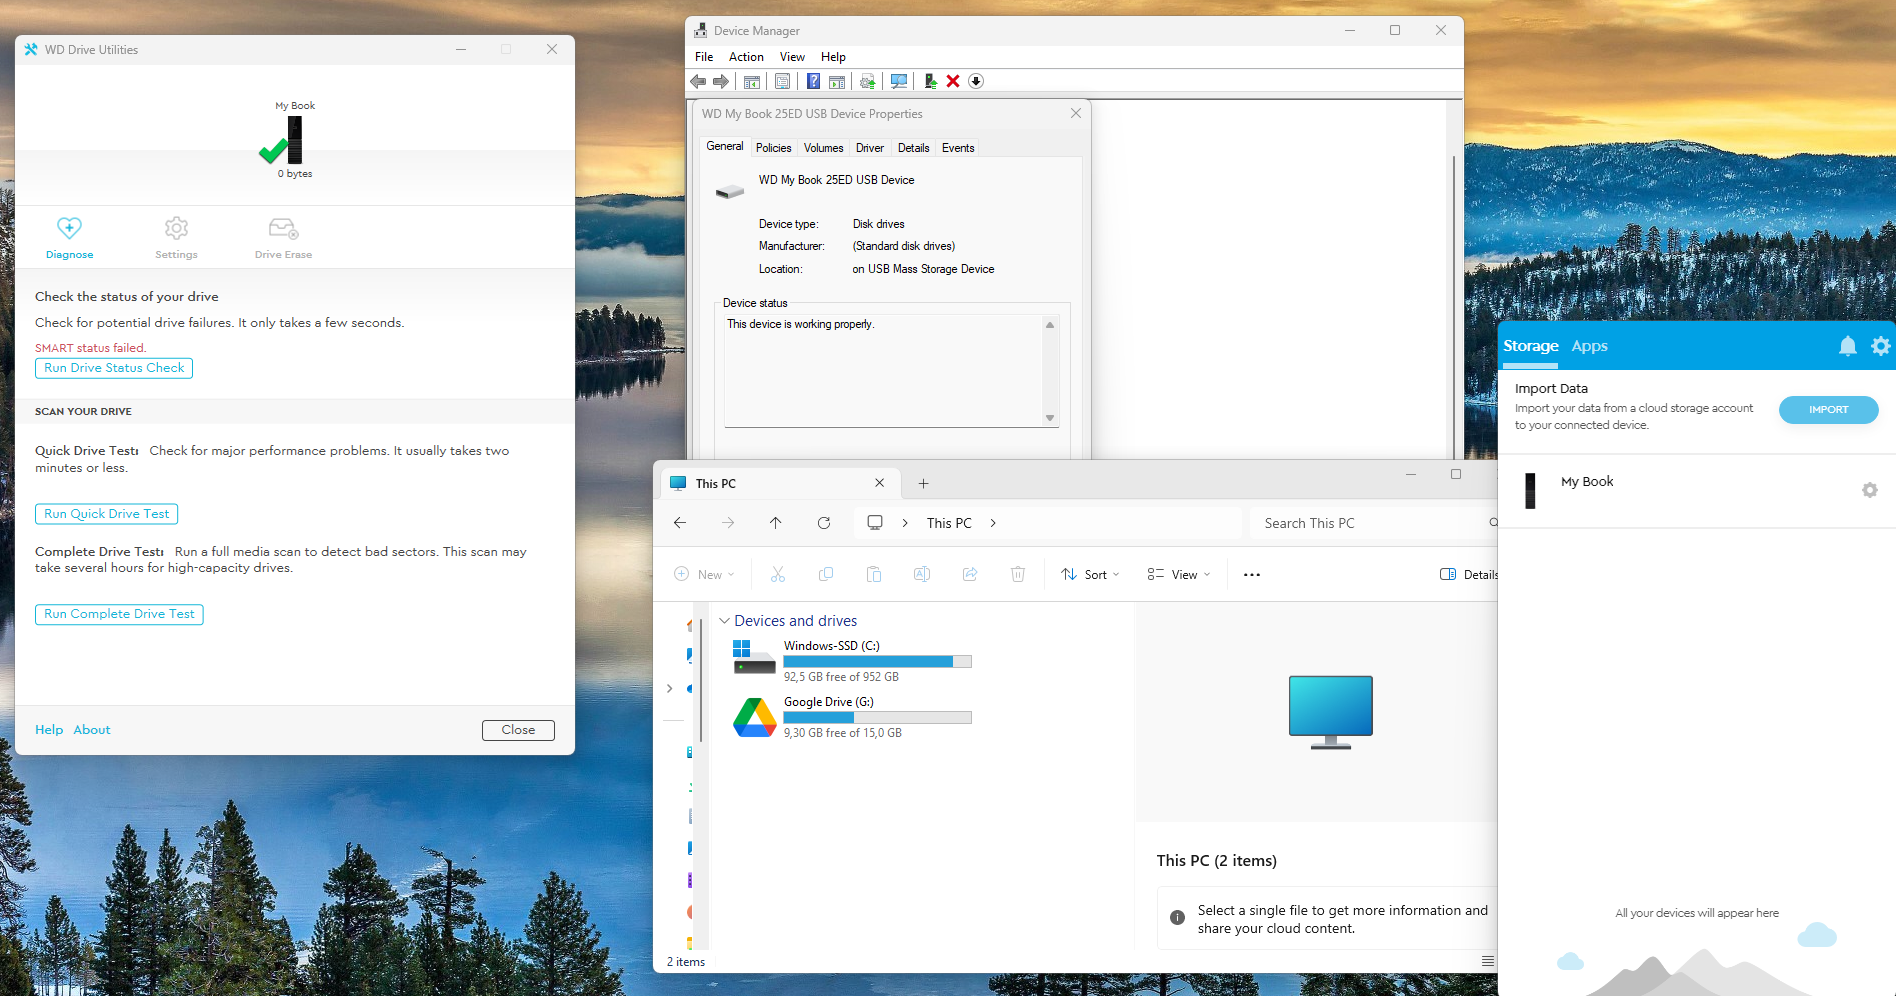Toggle the Details pane button

click(x=1468, y=575)
